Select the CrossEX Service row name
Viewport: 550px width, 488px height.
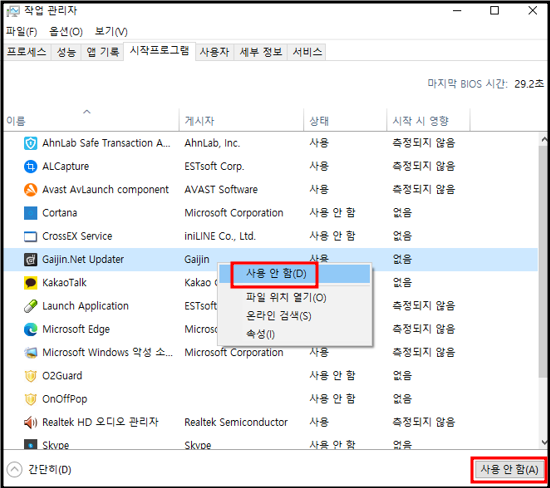[x=77, y=236]
